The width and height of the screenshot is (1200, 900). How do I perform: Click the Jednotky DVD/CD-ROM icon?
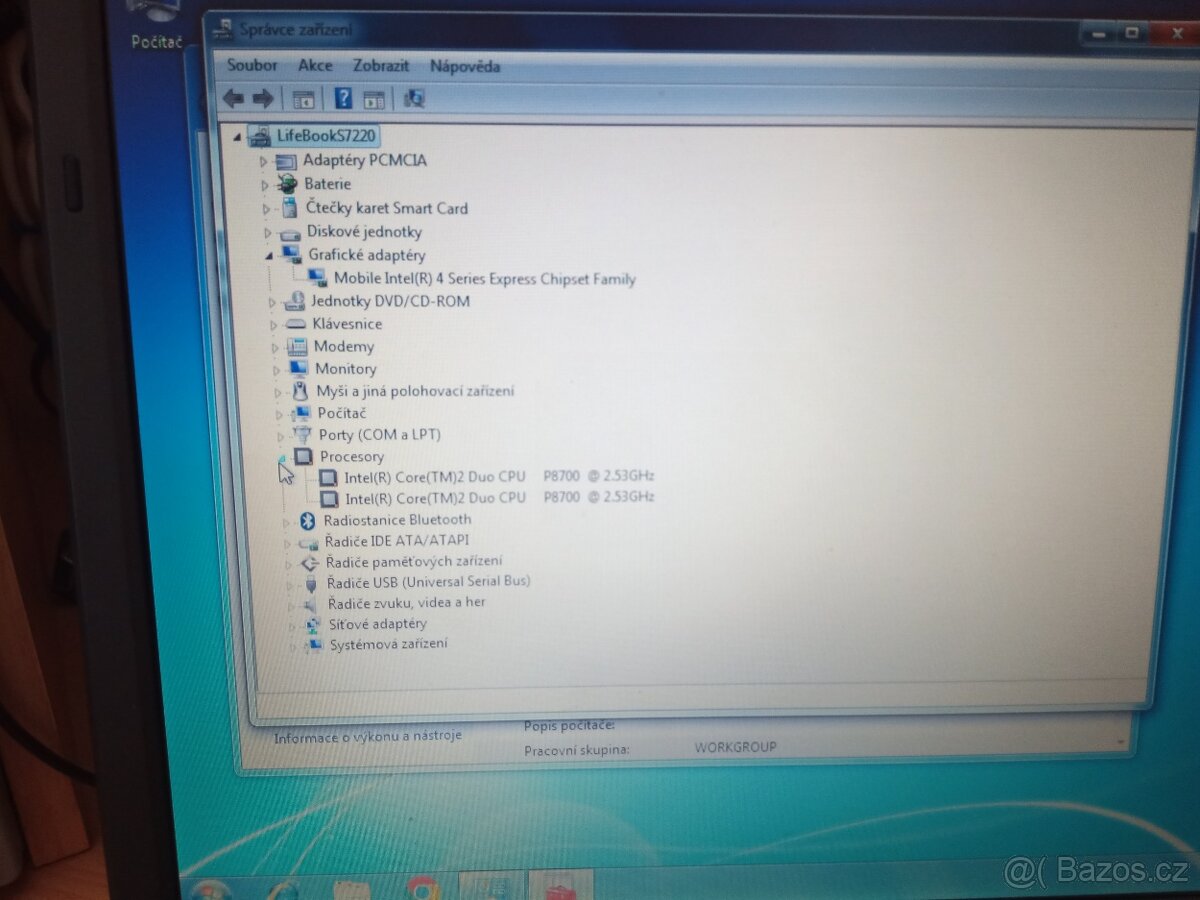[294, 301]
